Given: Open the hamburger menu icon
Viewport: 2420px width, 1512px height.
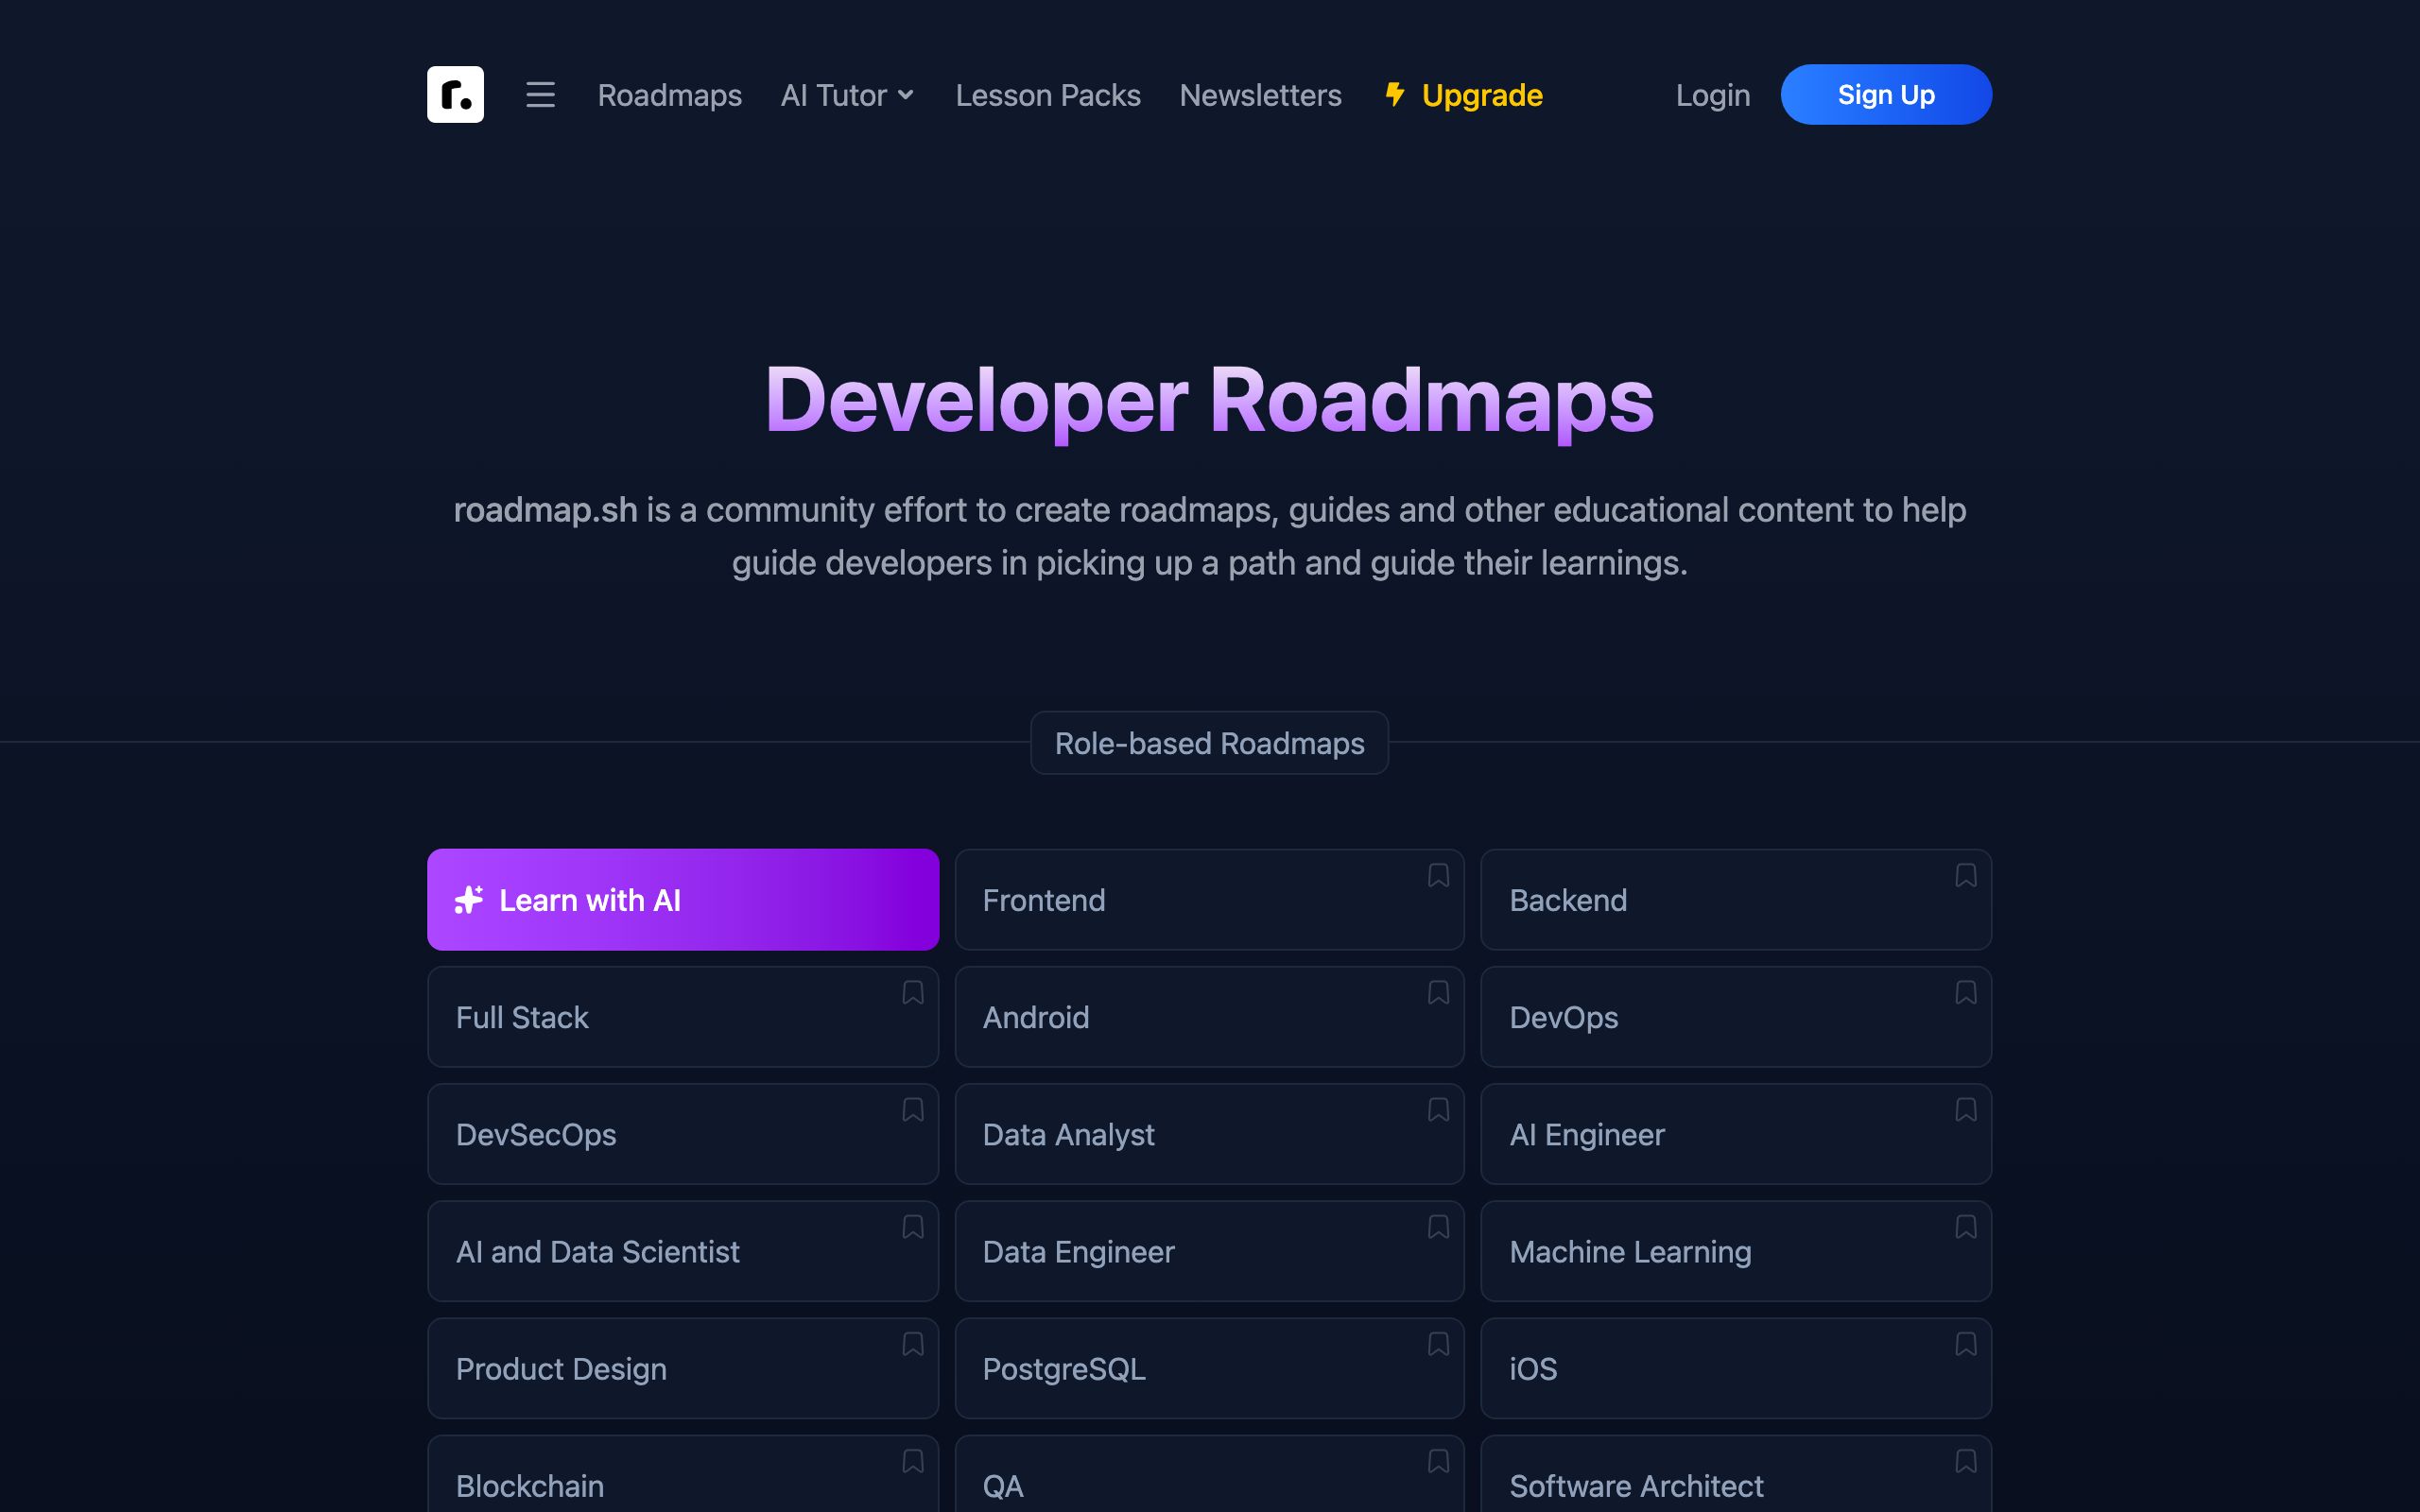Looking at the screenshot, I should (x=540, y=95).
